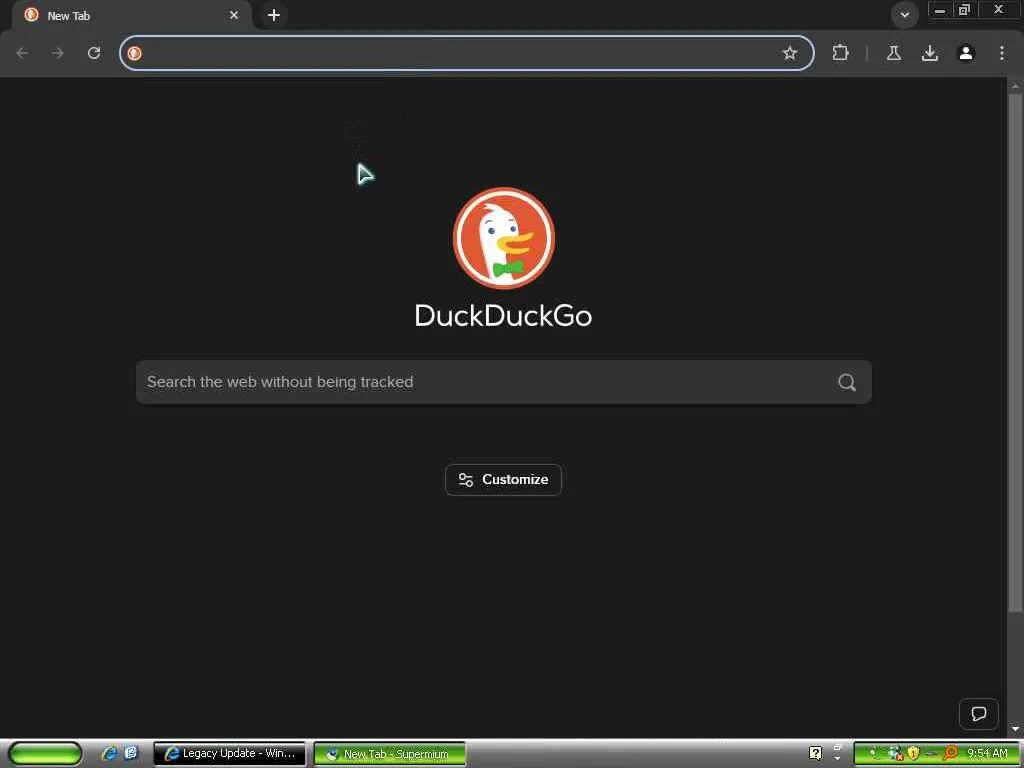This screenshot has height=768, width=1024.
Task: Restore down the browser window
Action: 964,10
